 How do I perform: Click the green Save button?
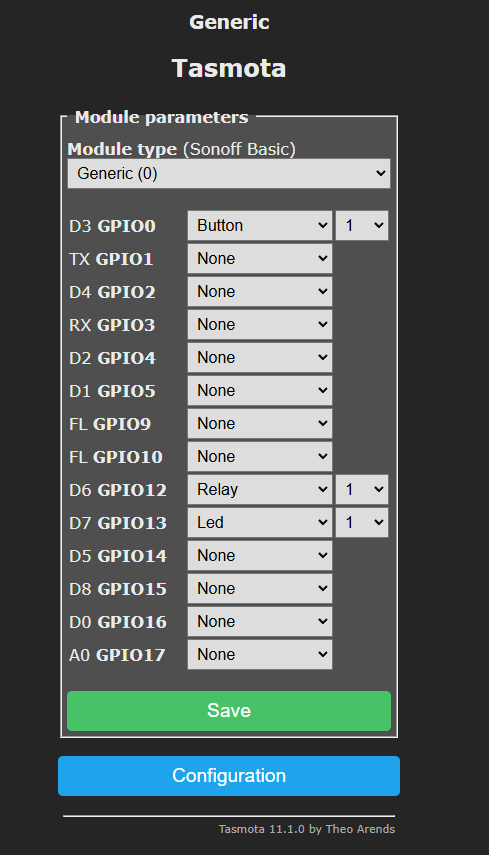pos(229,711)
